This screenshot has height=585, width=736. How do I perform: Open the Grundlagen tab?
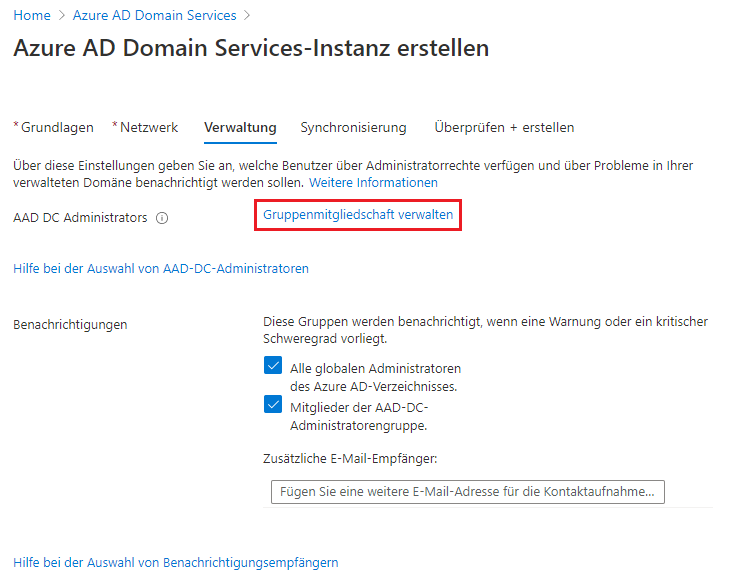(54, 127)
